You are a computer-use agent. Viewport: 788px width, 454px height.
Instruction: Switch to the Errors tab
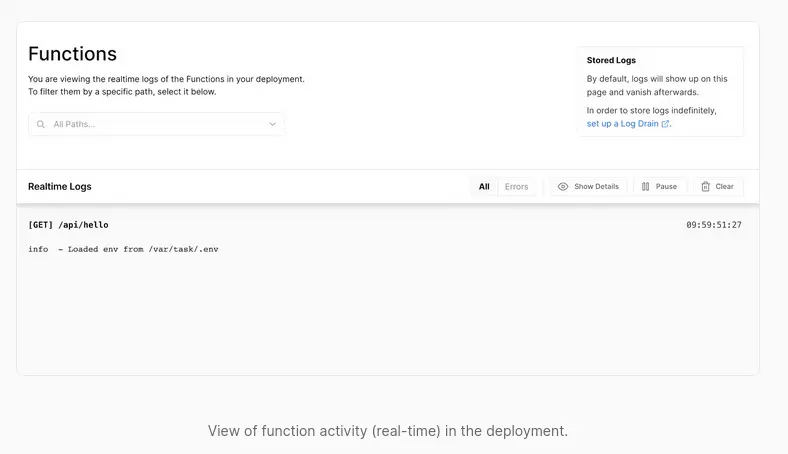point(516,186)
